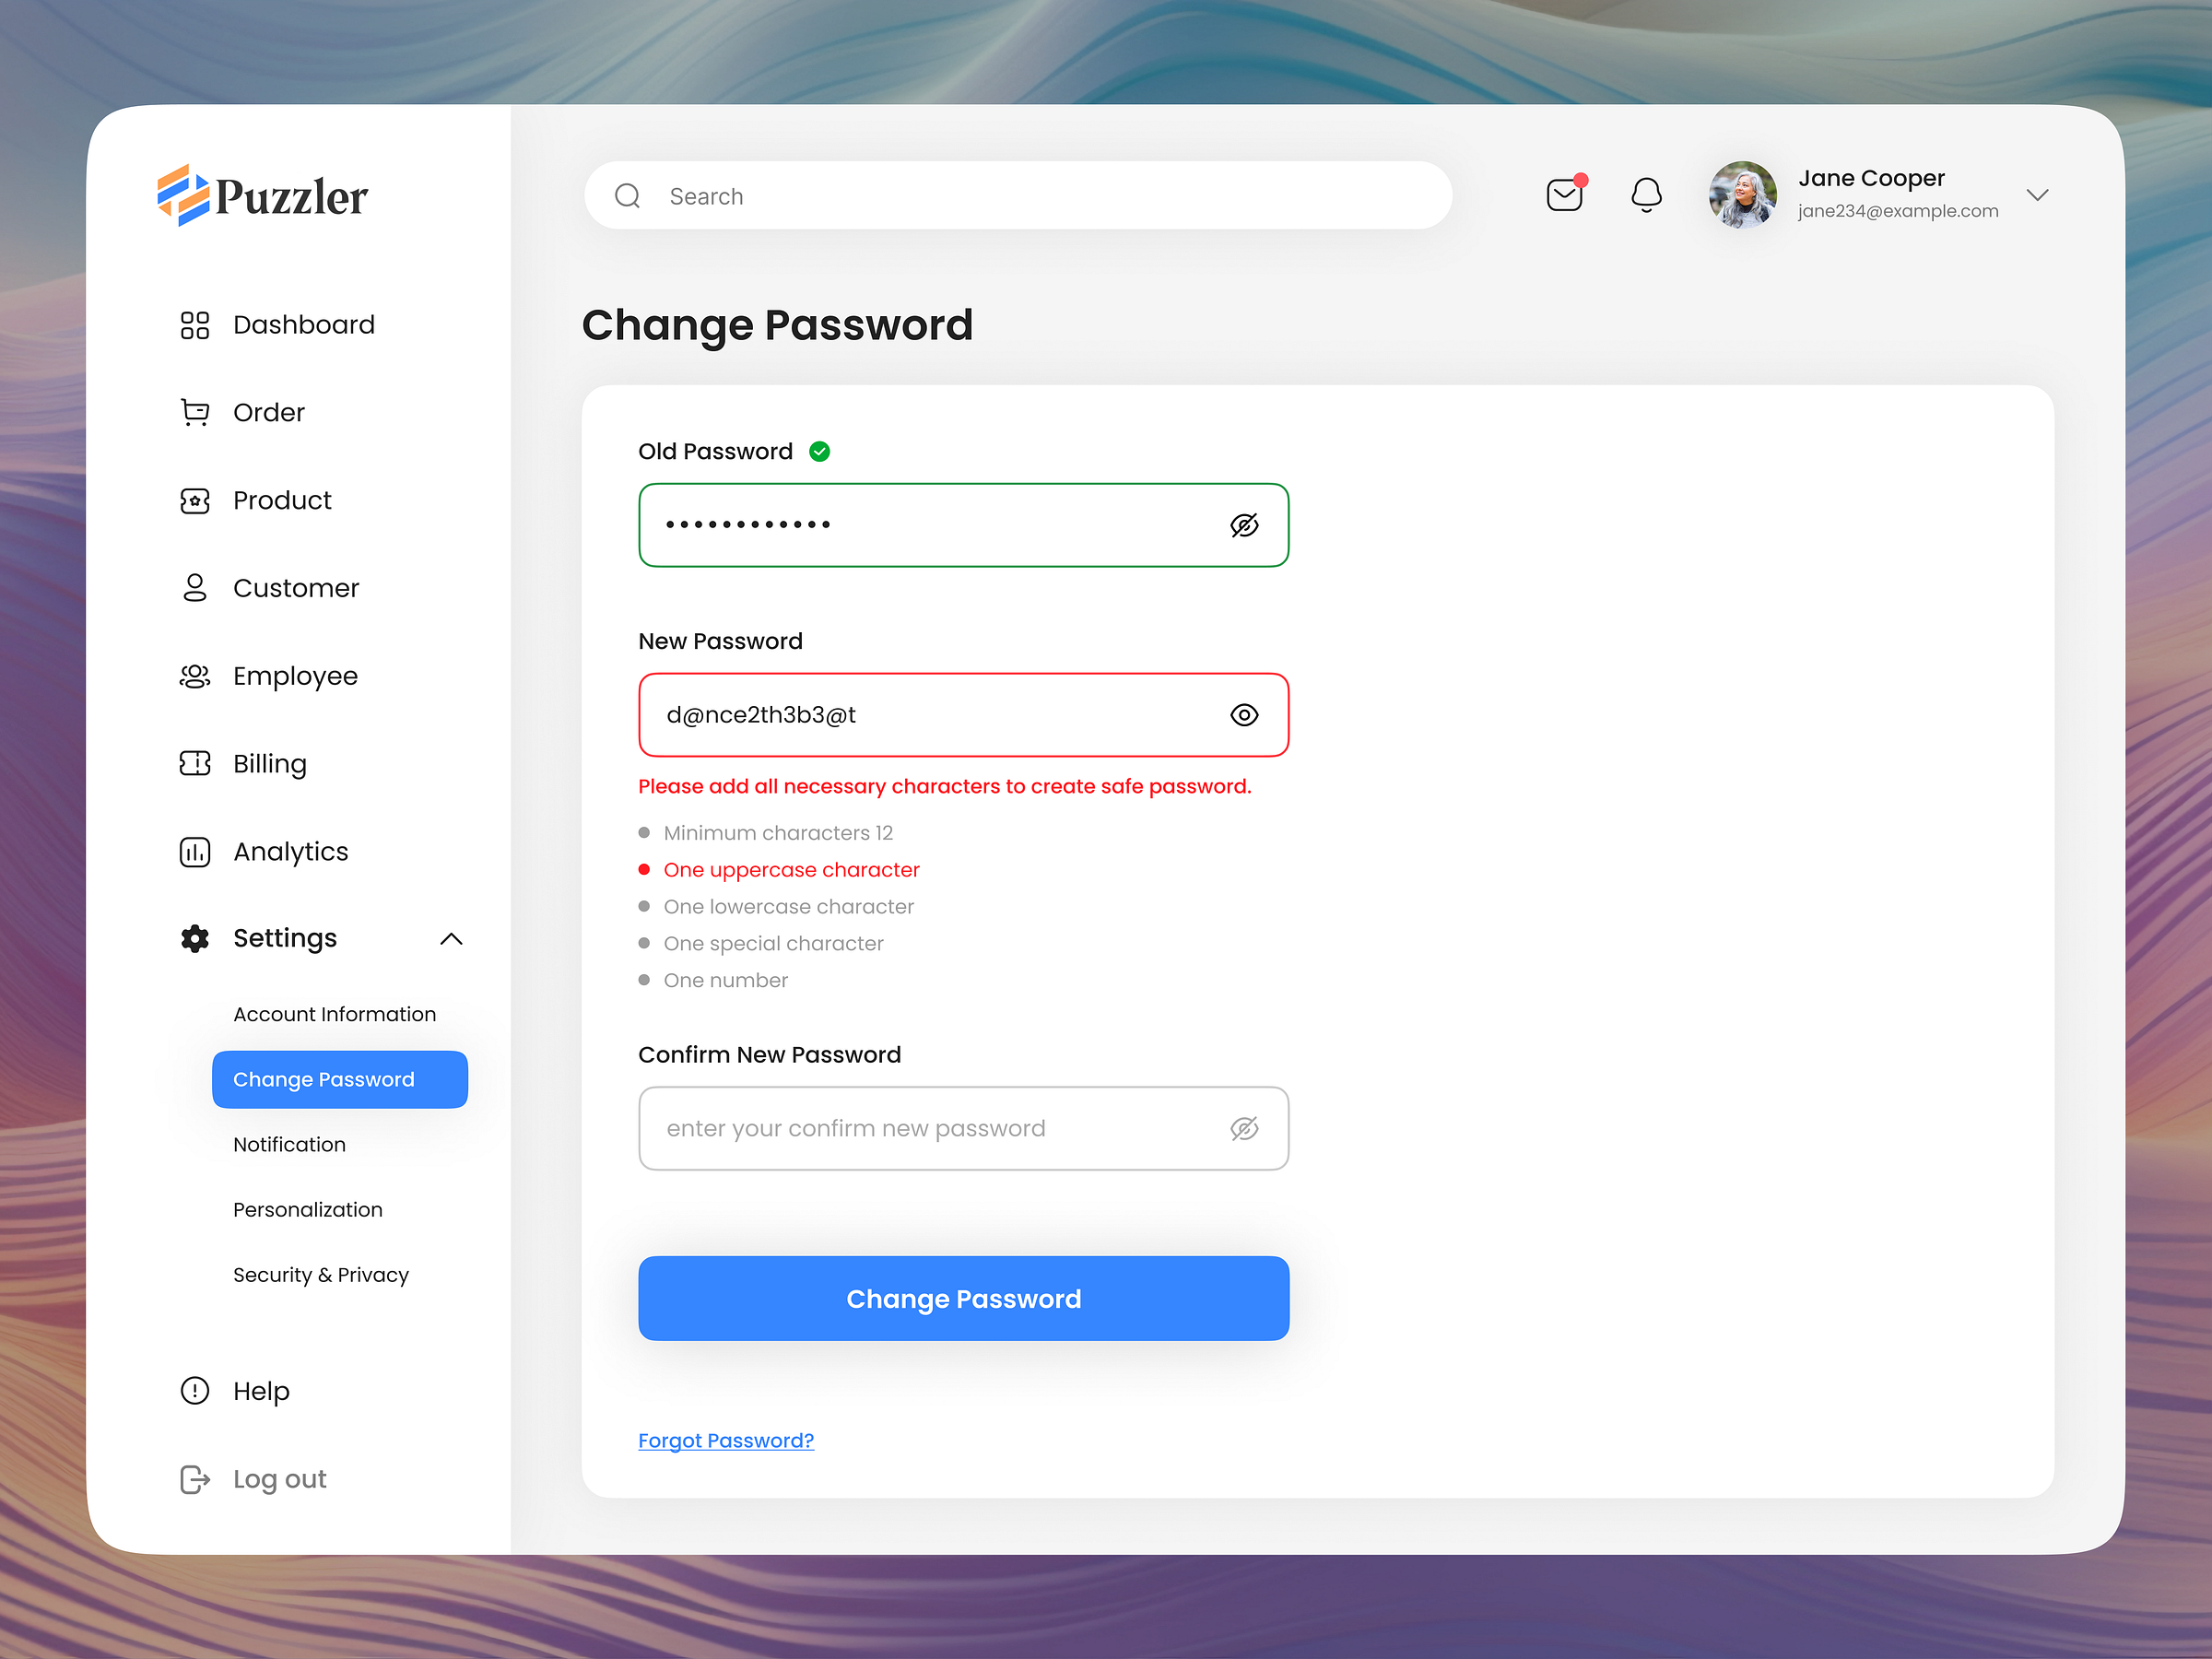Open the Analytics chart icon
This screenshot has height=1659, width=2212.
click(195, 851)
